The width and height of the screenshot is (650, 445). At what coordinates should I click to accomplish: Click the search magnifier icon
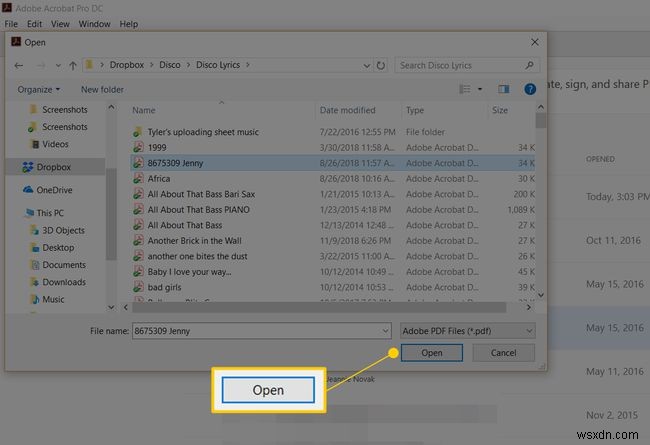tap(529, 65)
